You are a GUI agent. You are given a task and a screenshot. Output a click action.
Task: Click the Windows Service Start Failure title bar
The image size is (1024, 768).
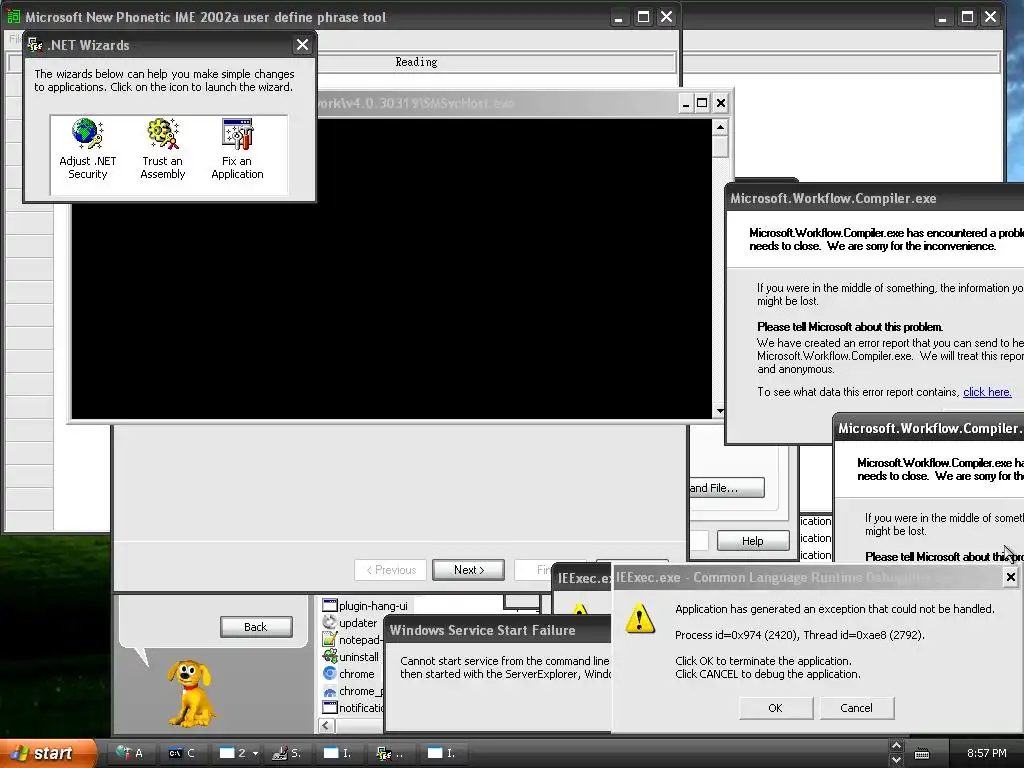pos(498,630)
